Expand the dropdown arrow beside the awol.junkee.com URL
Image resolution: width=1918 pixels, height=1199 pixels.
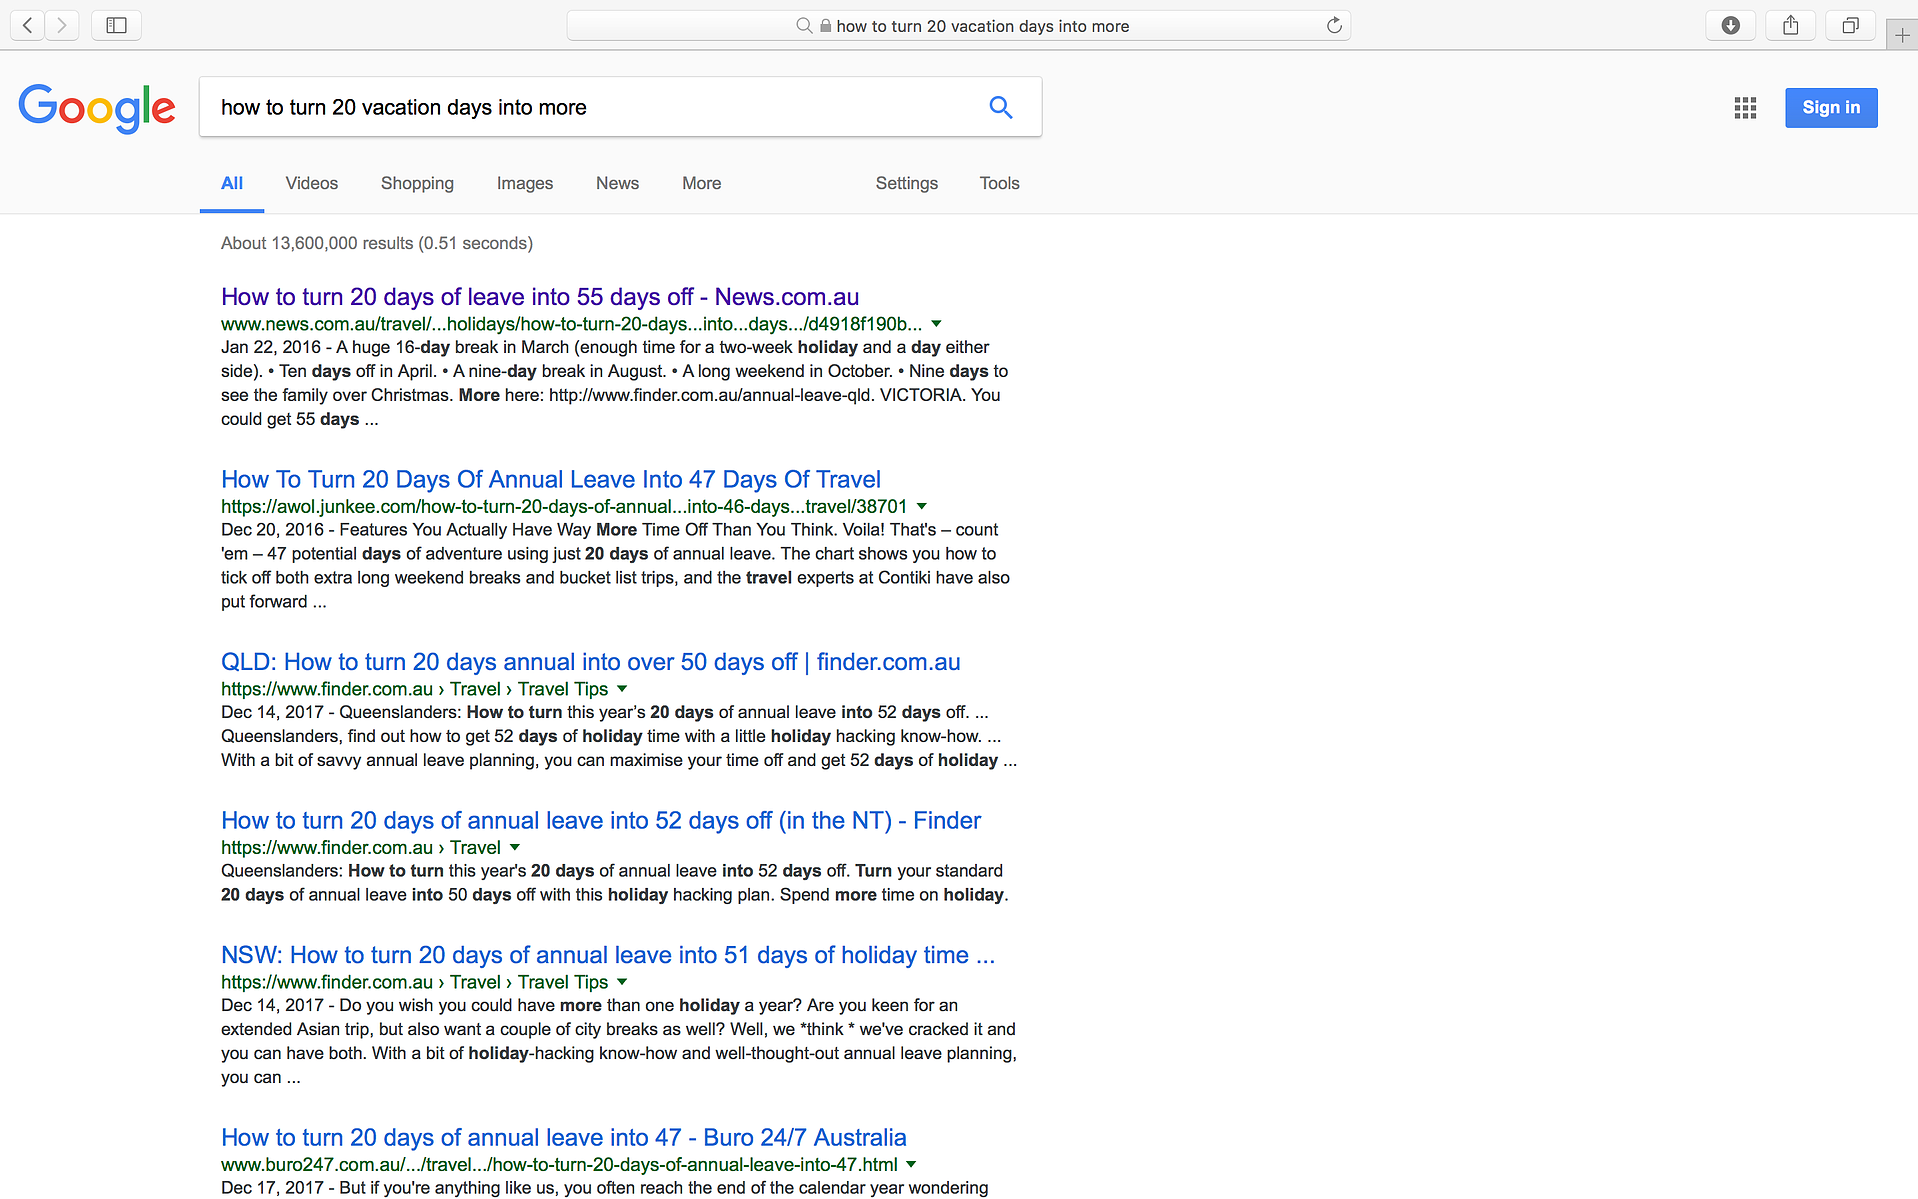pyautogui.click(x=922, y=507)
